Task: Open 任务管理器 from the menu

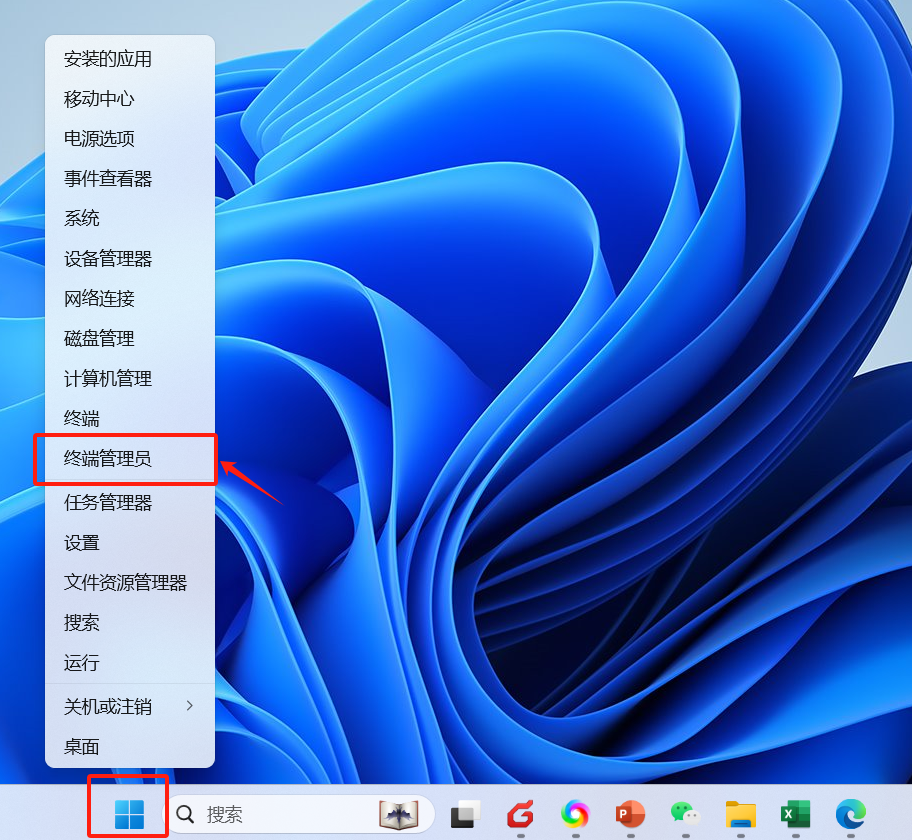Action: click(x=130, y=503)
